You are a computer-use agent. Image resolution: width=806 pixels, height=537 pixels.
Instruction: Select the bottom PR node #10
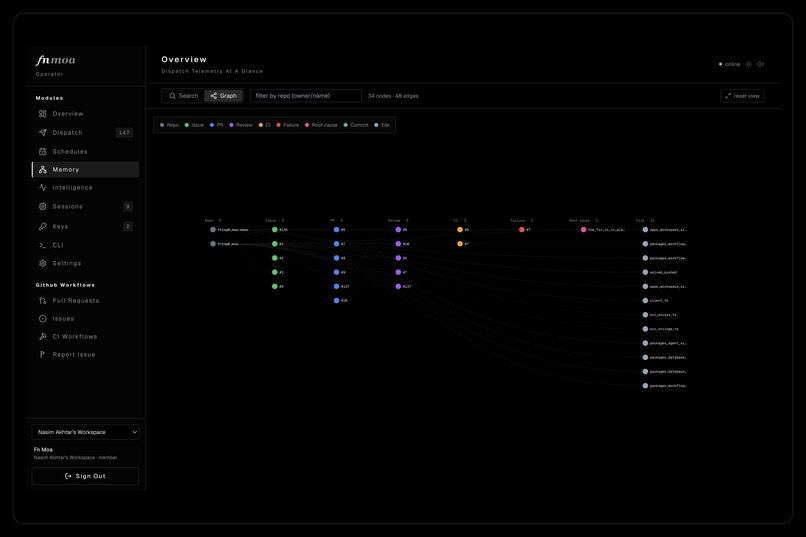tap(336, 301)
